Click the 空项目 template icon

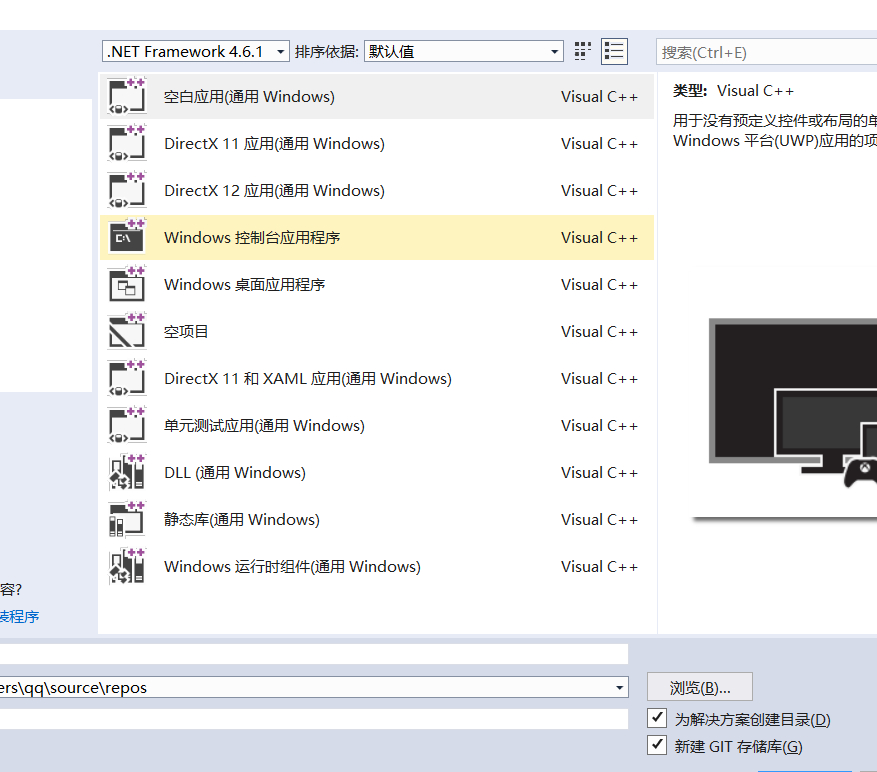(127, 331)
